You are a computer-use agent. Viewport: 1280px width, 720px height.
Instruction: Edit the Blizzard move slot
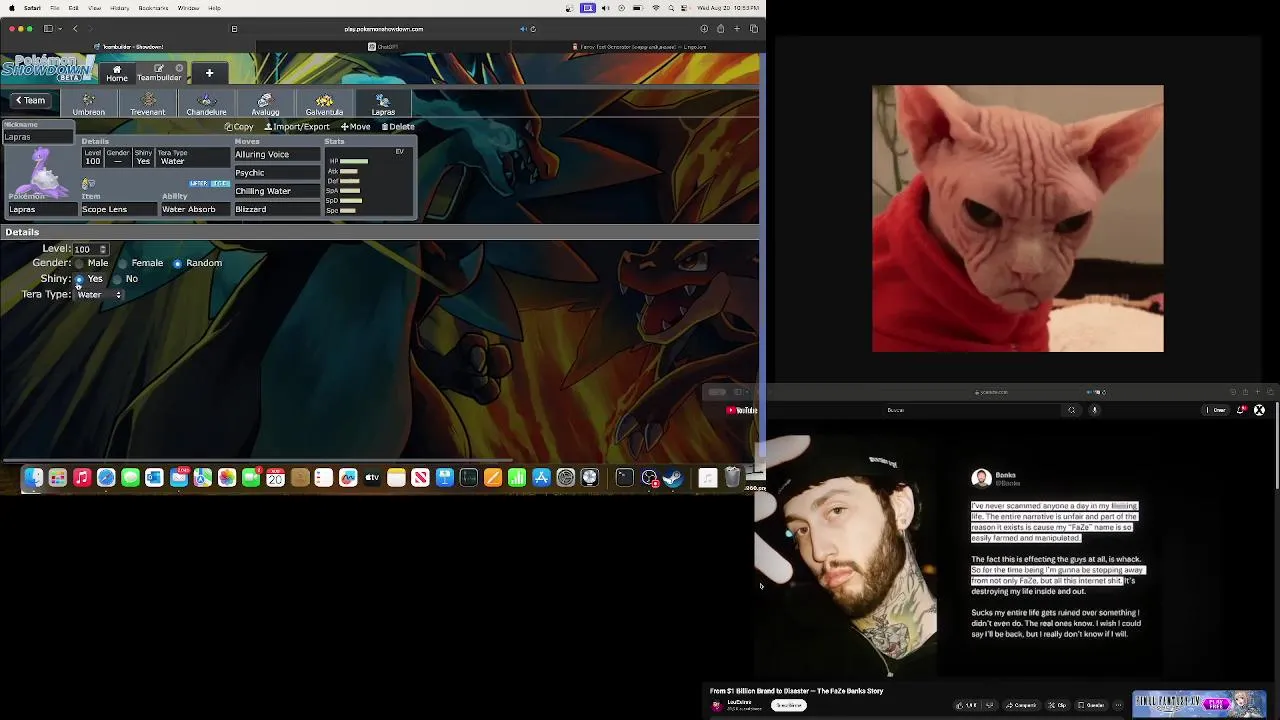(277, 209)
